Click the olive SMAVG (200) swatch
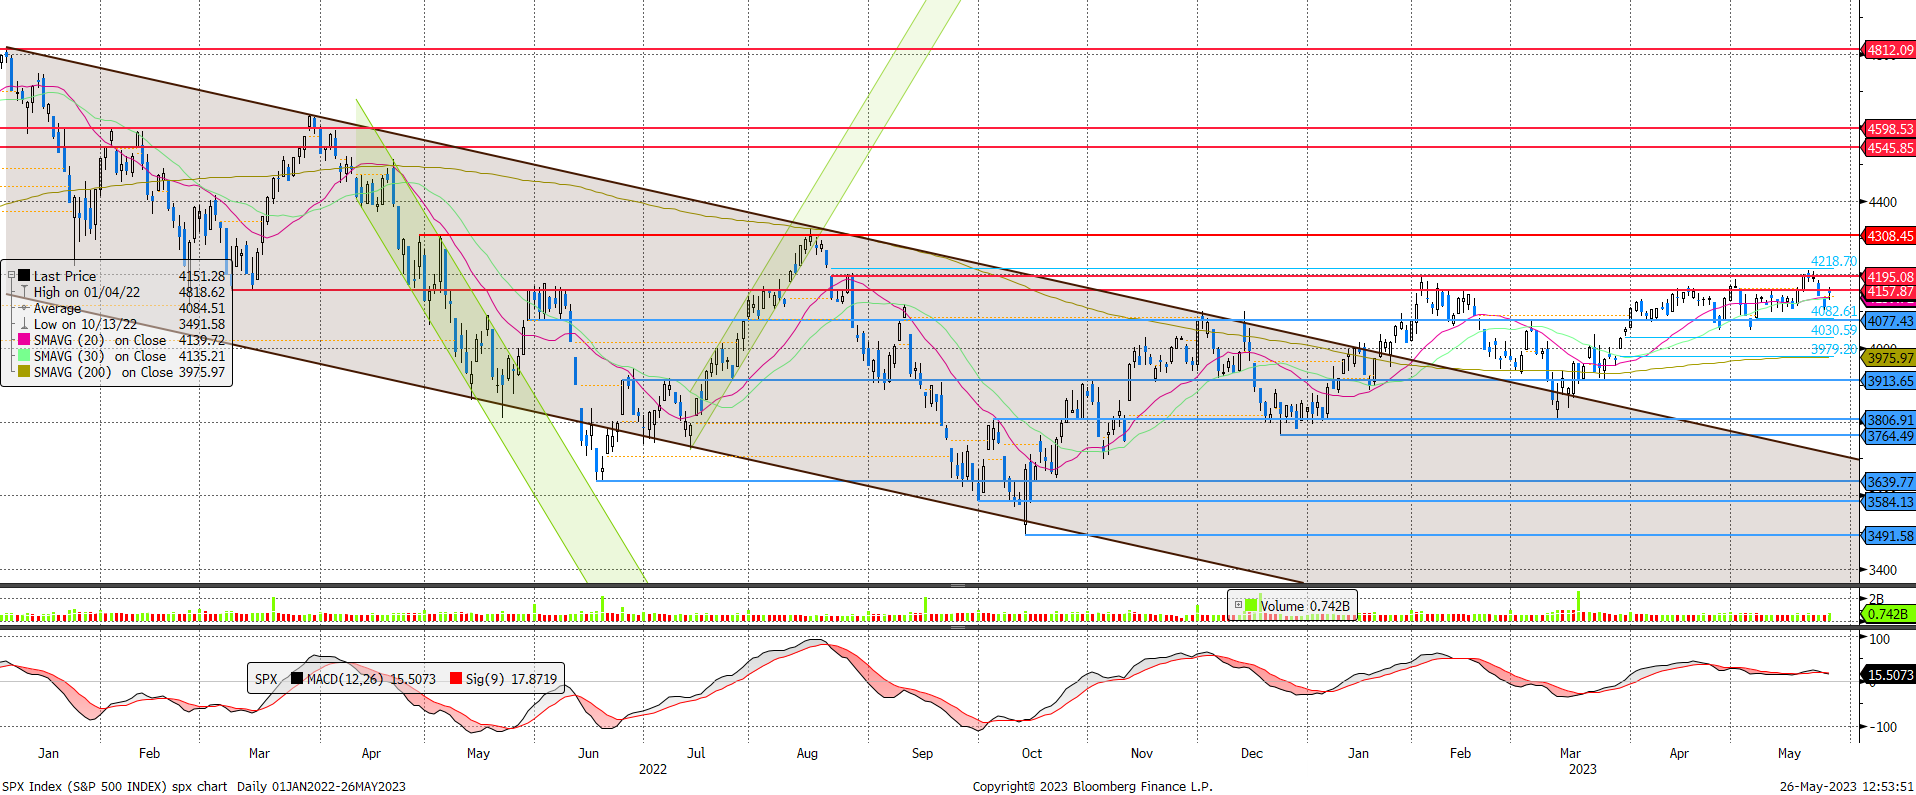The image size is (1916, 795). (24, 371)
